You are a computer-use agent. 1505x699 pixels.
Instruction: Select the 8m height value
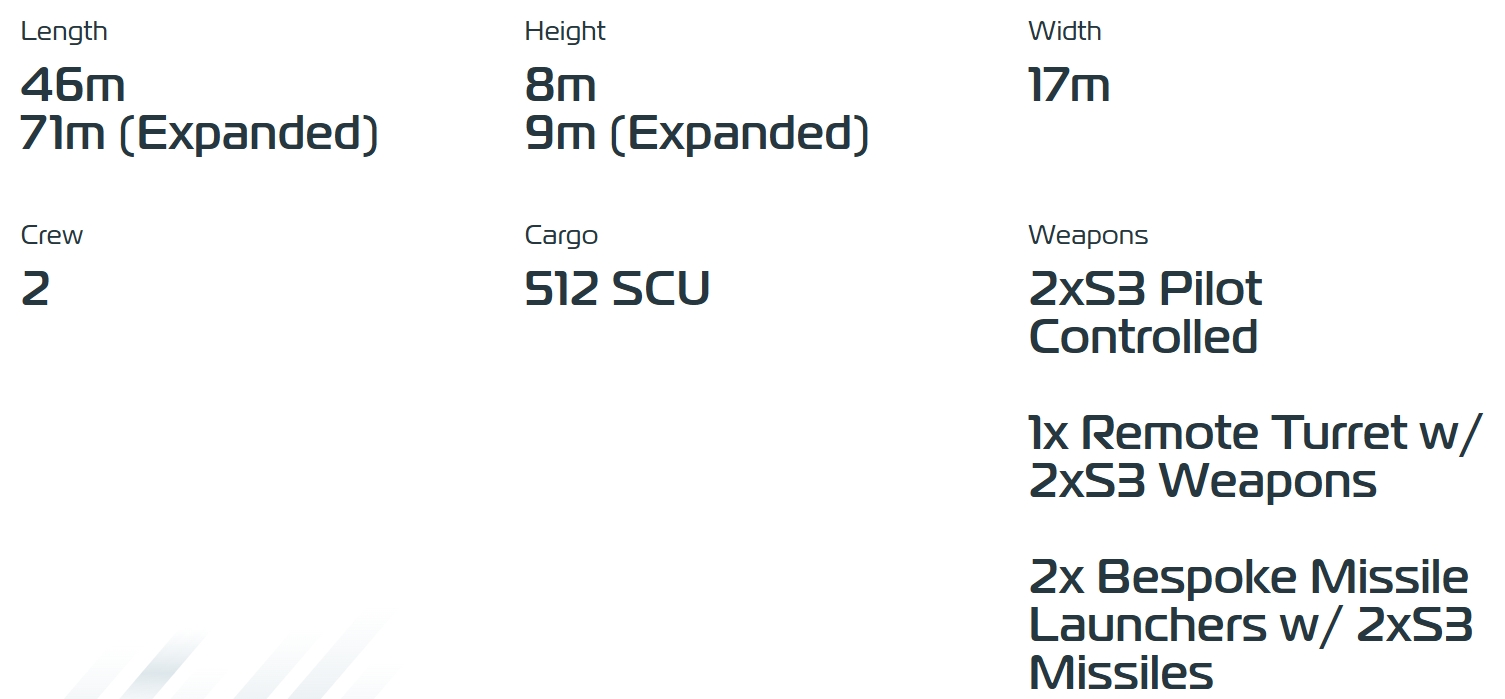click(560, 86)
